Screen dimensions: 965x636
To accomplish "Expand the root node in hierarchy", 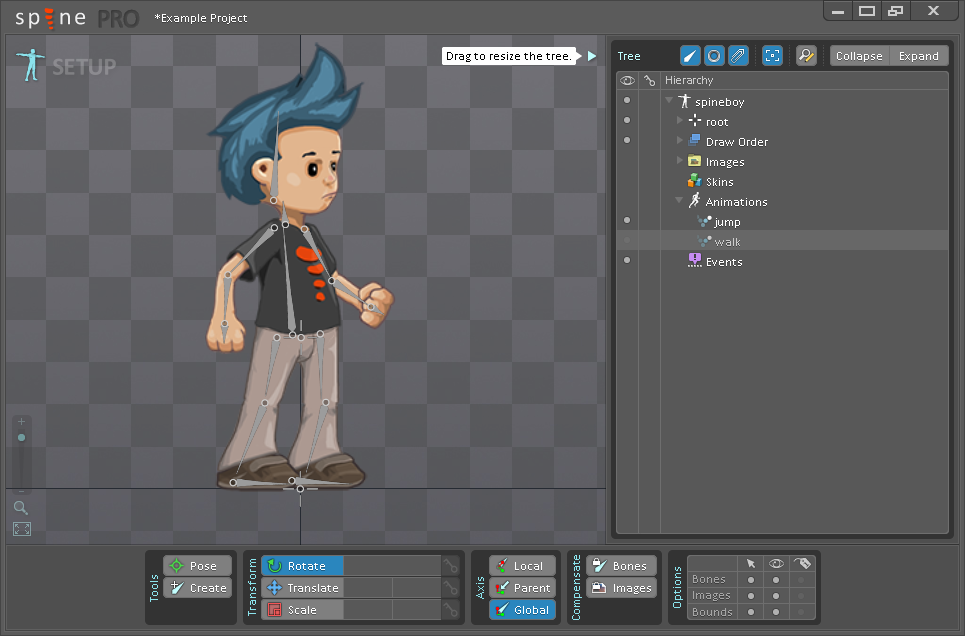I will coord(680,121).
